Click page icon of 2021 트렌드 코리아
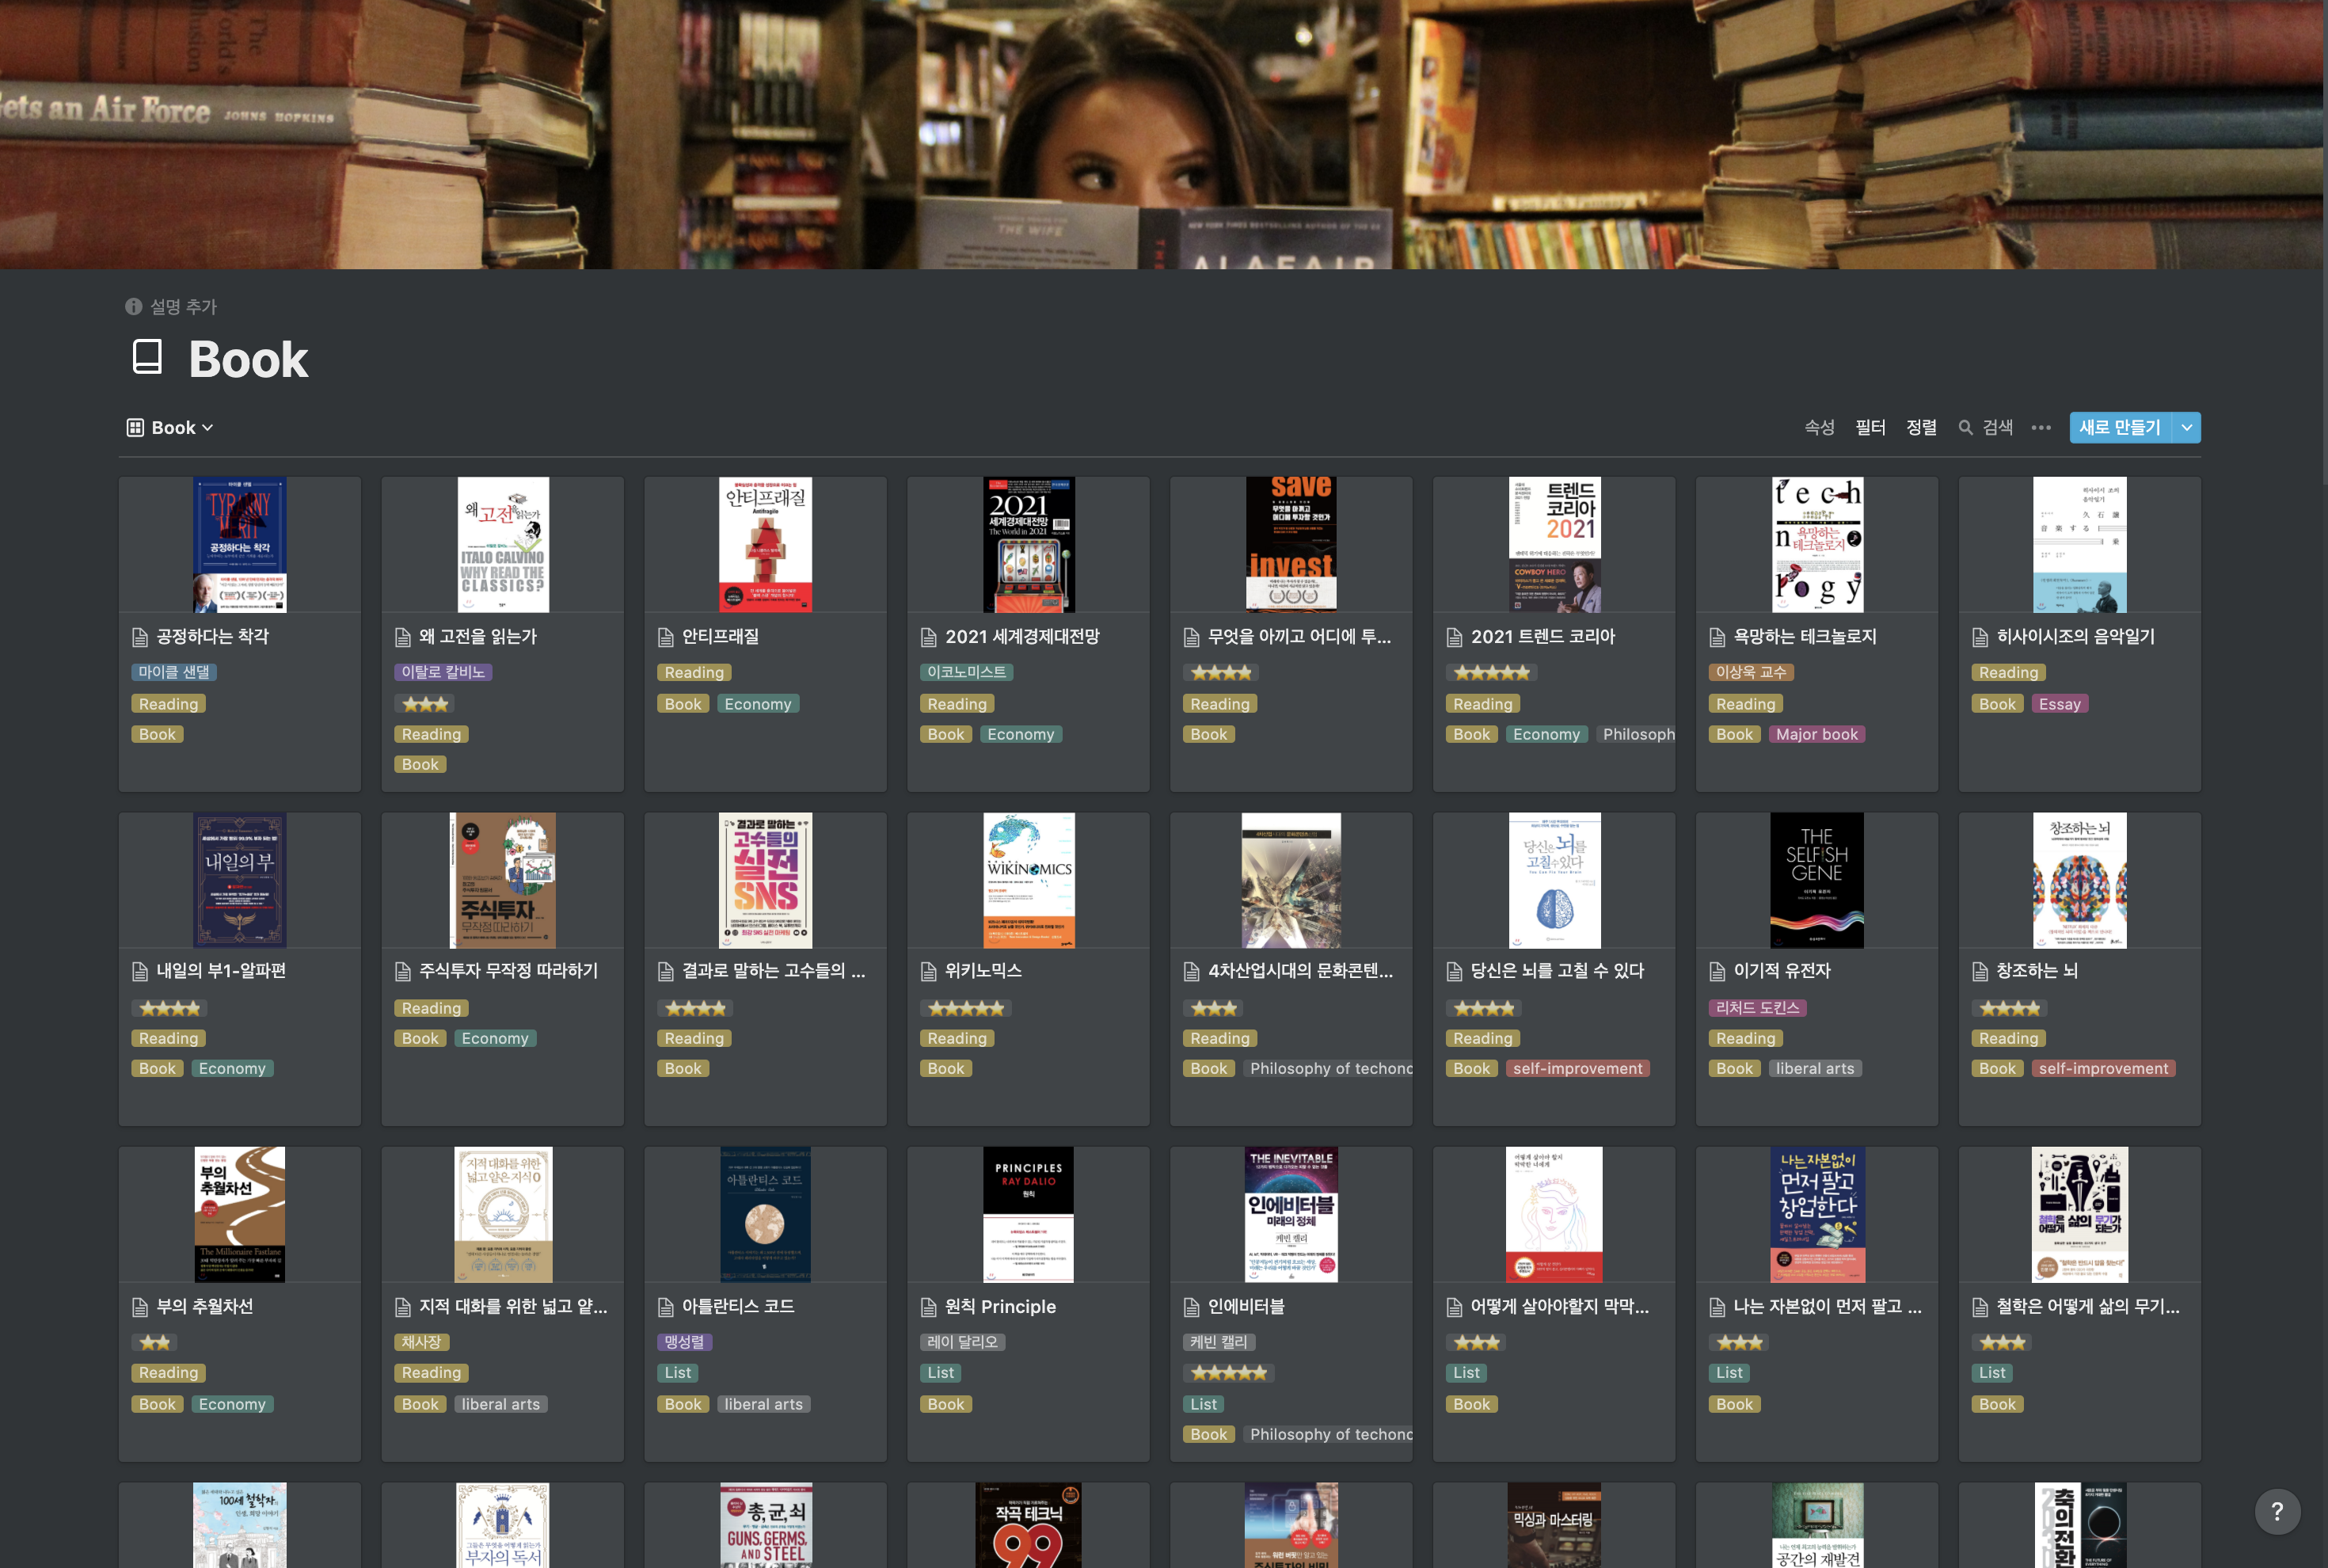 click(x=1455, y=637)
